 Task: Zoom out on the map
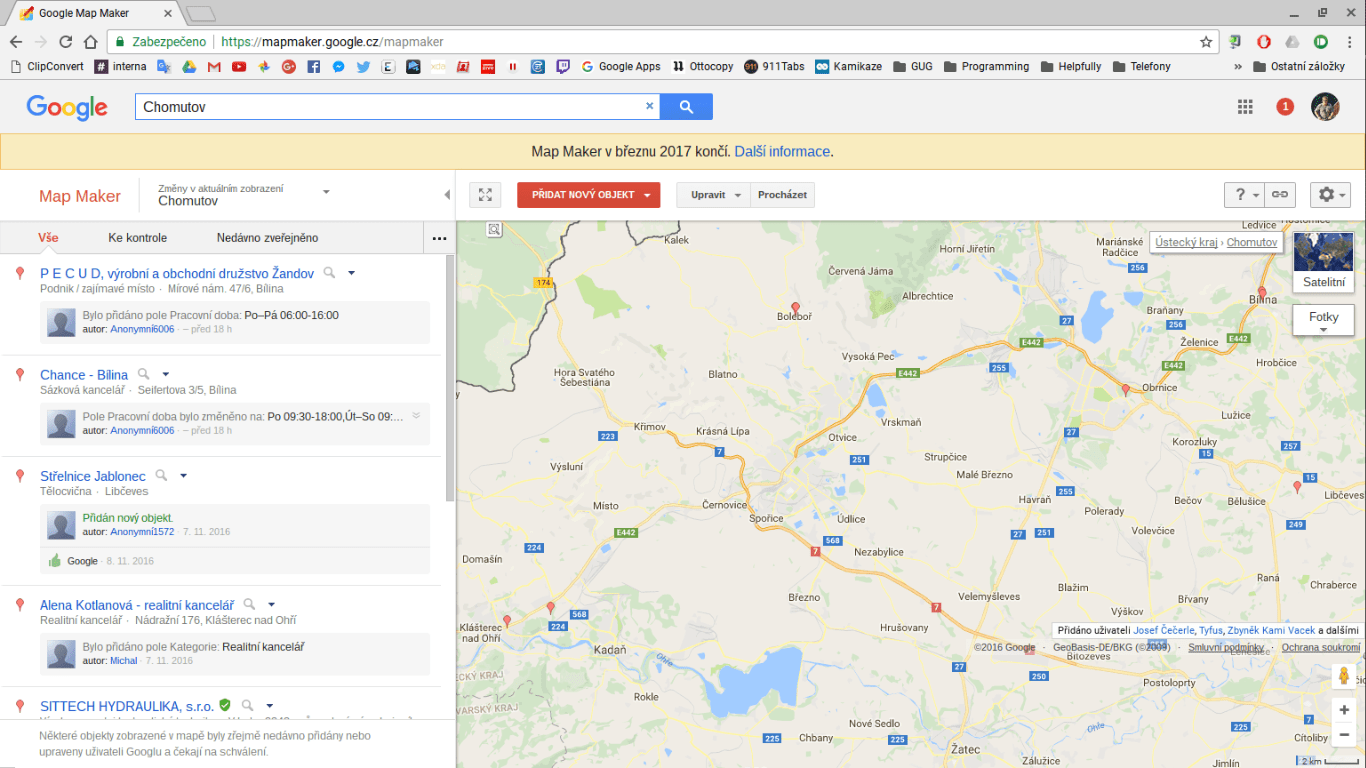click(x=1344, y=735)
